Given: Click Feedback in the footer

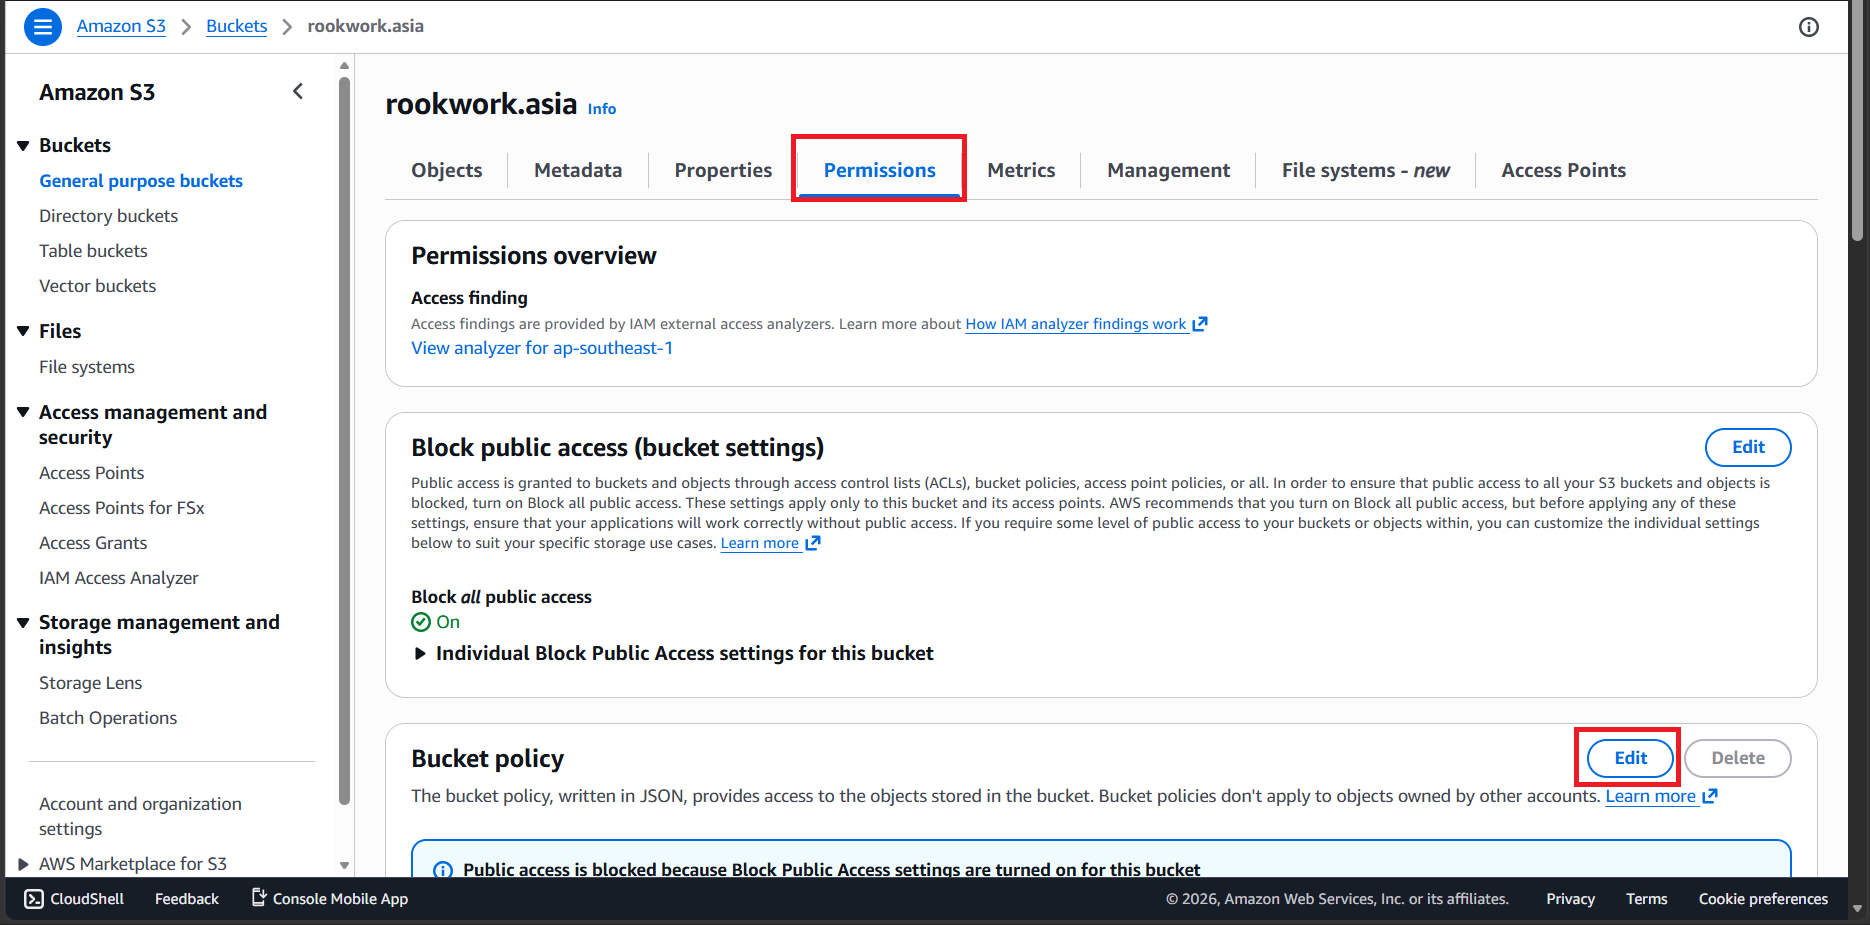Looking at the screenshot, I should [x=187, y=898].
